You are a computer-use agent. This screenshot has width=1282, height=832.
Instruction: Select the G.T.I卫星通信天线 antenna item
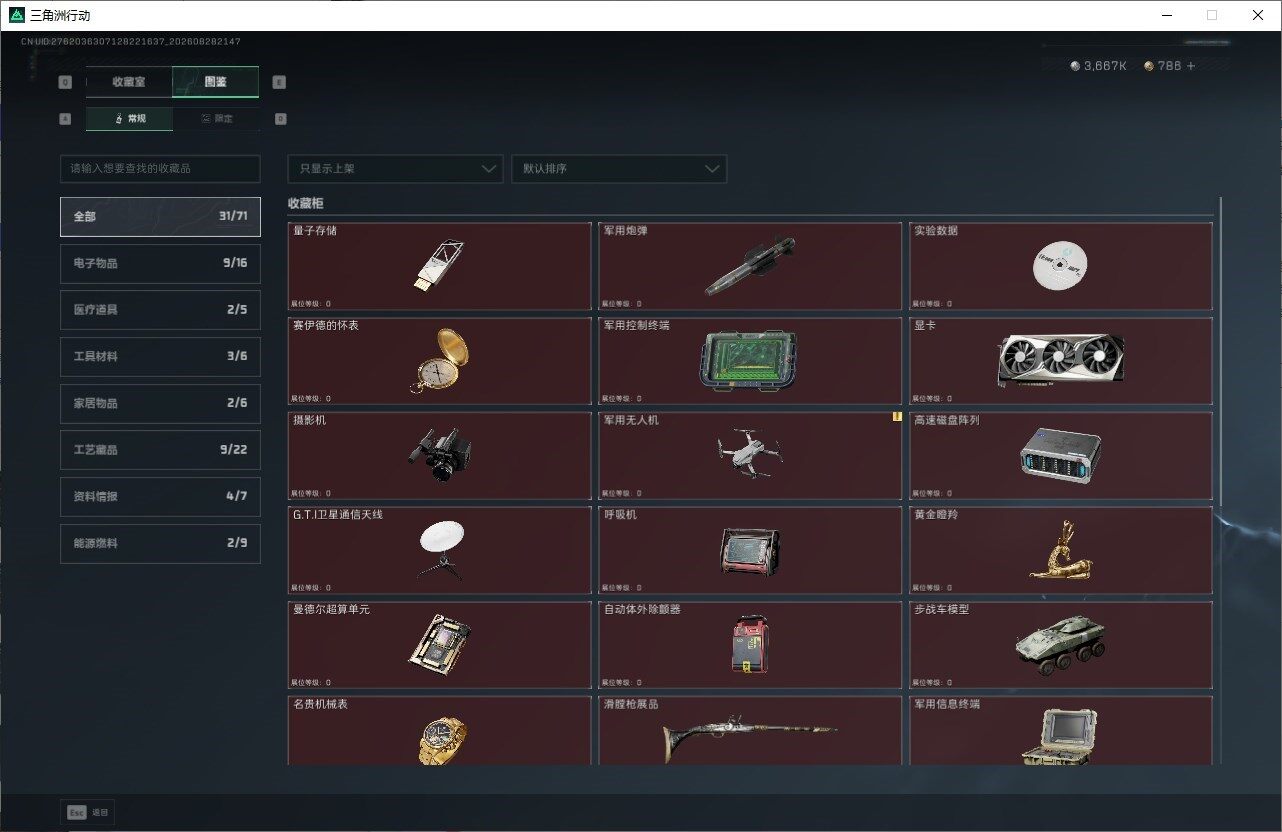439,550
